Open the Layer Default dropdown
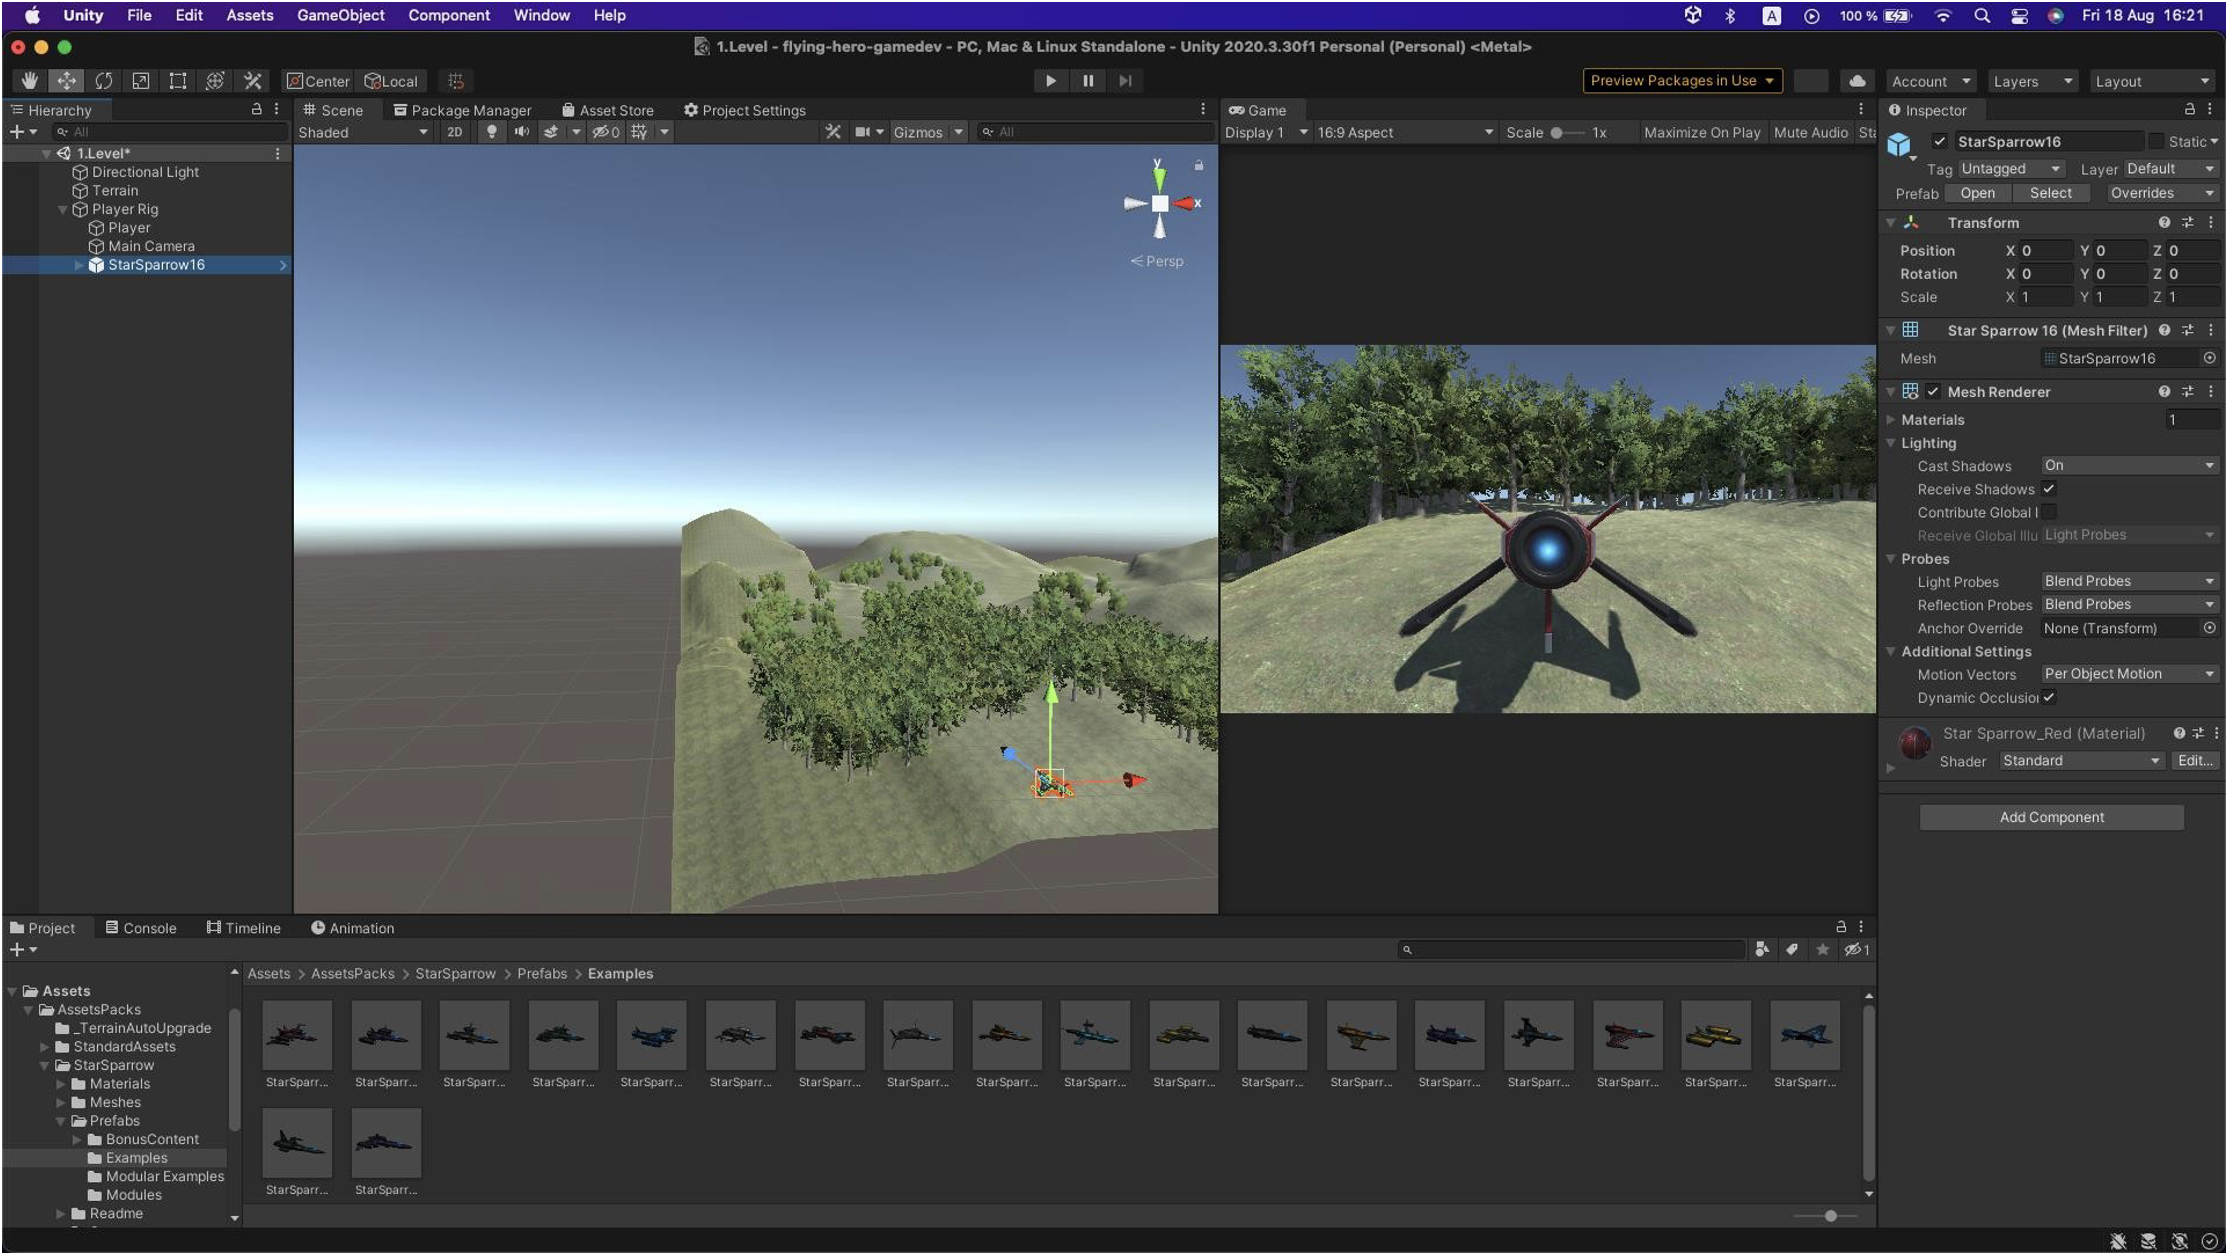Image resolution: width=2228 pixels, height=1258 pixels. (2171, 169)
